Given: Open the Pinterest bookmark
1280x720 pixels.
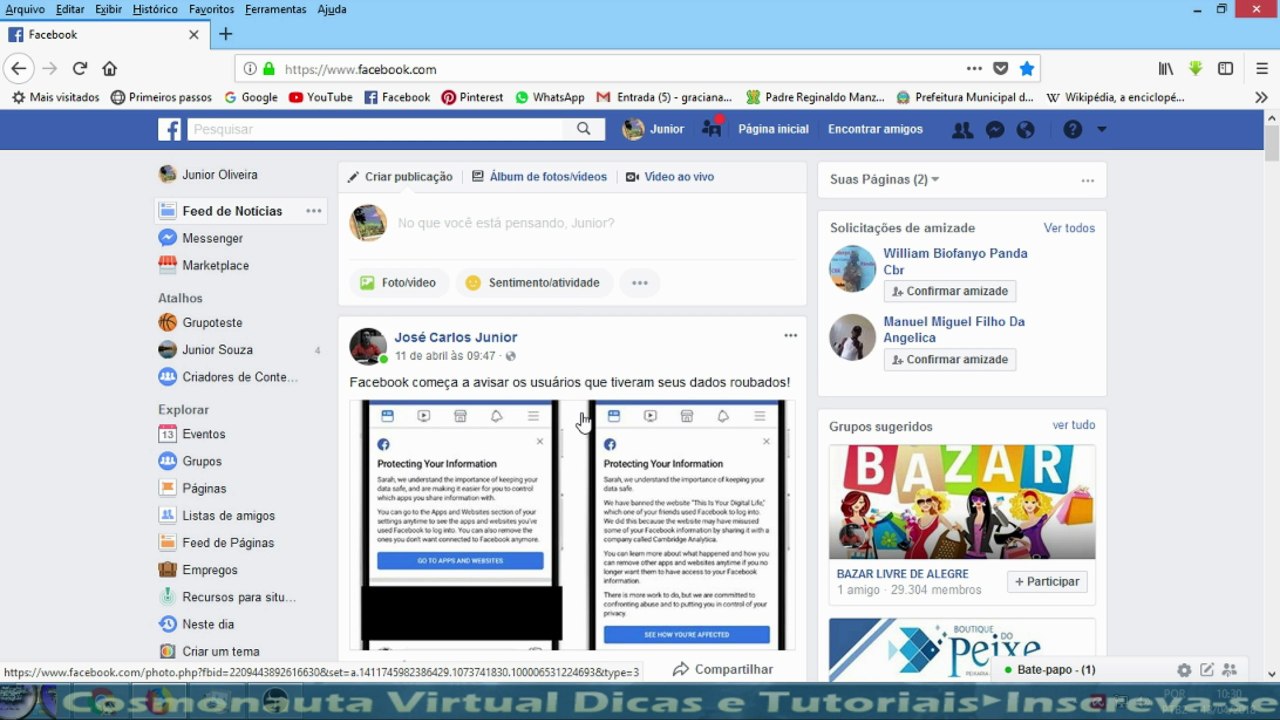Looking at the screenshot, I should [472, 97].
